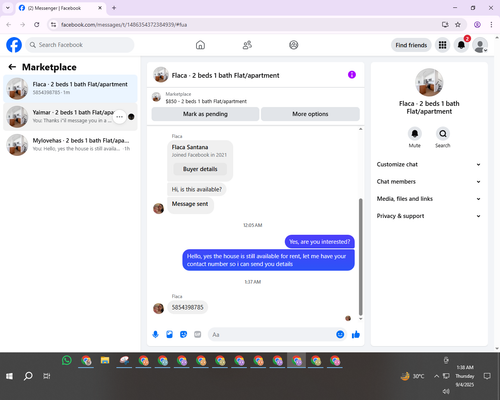The width and height of the screenshot is (500, 400).
Task: Open the Friends icon in top navigation
Action: click(247, 45)
